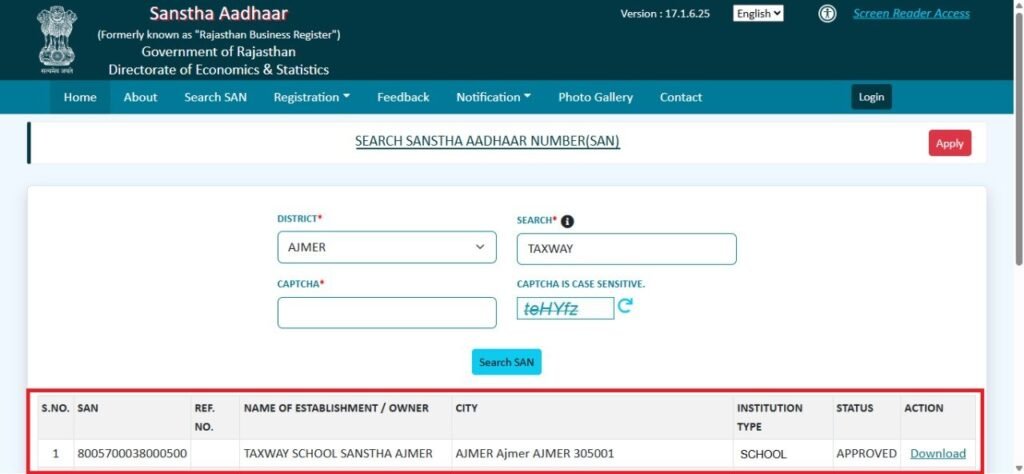
Task: Go to the Home menu item
Action: (x=80, y=97)
